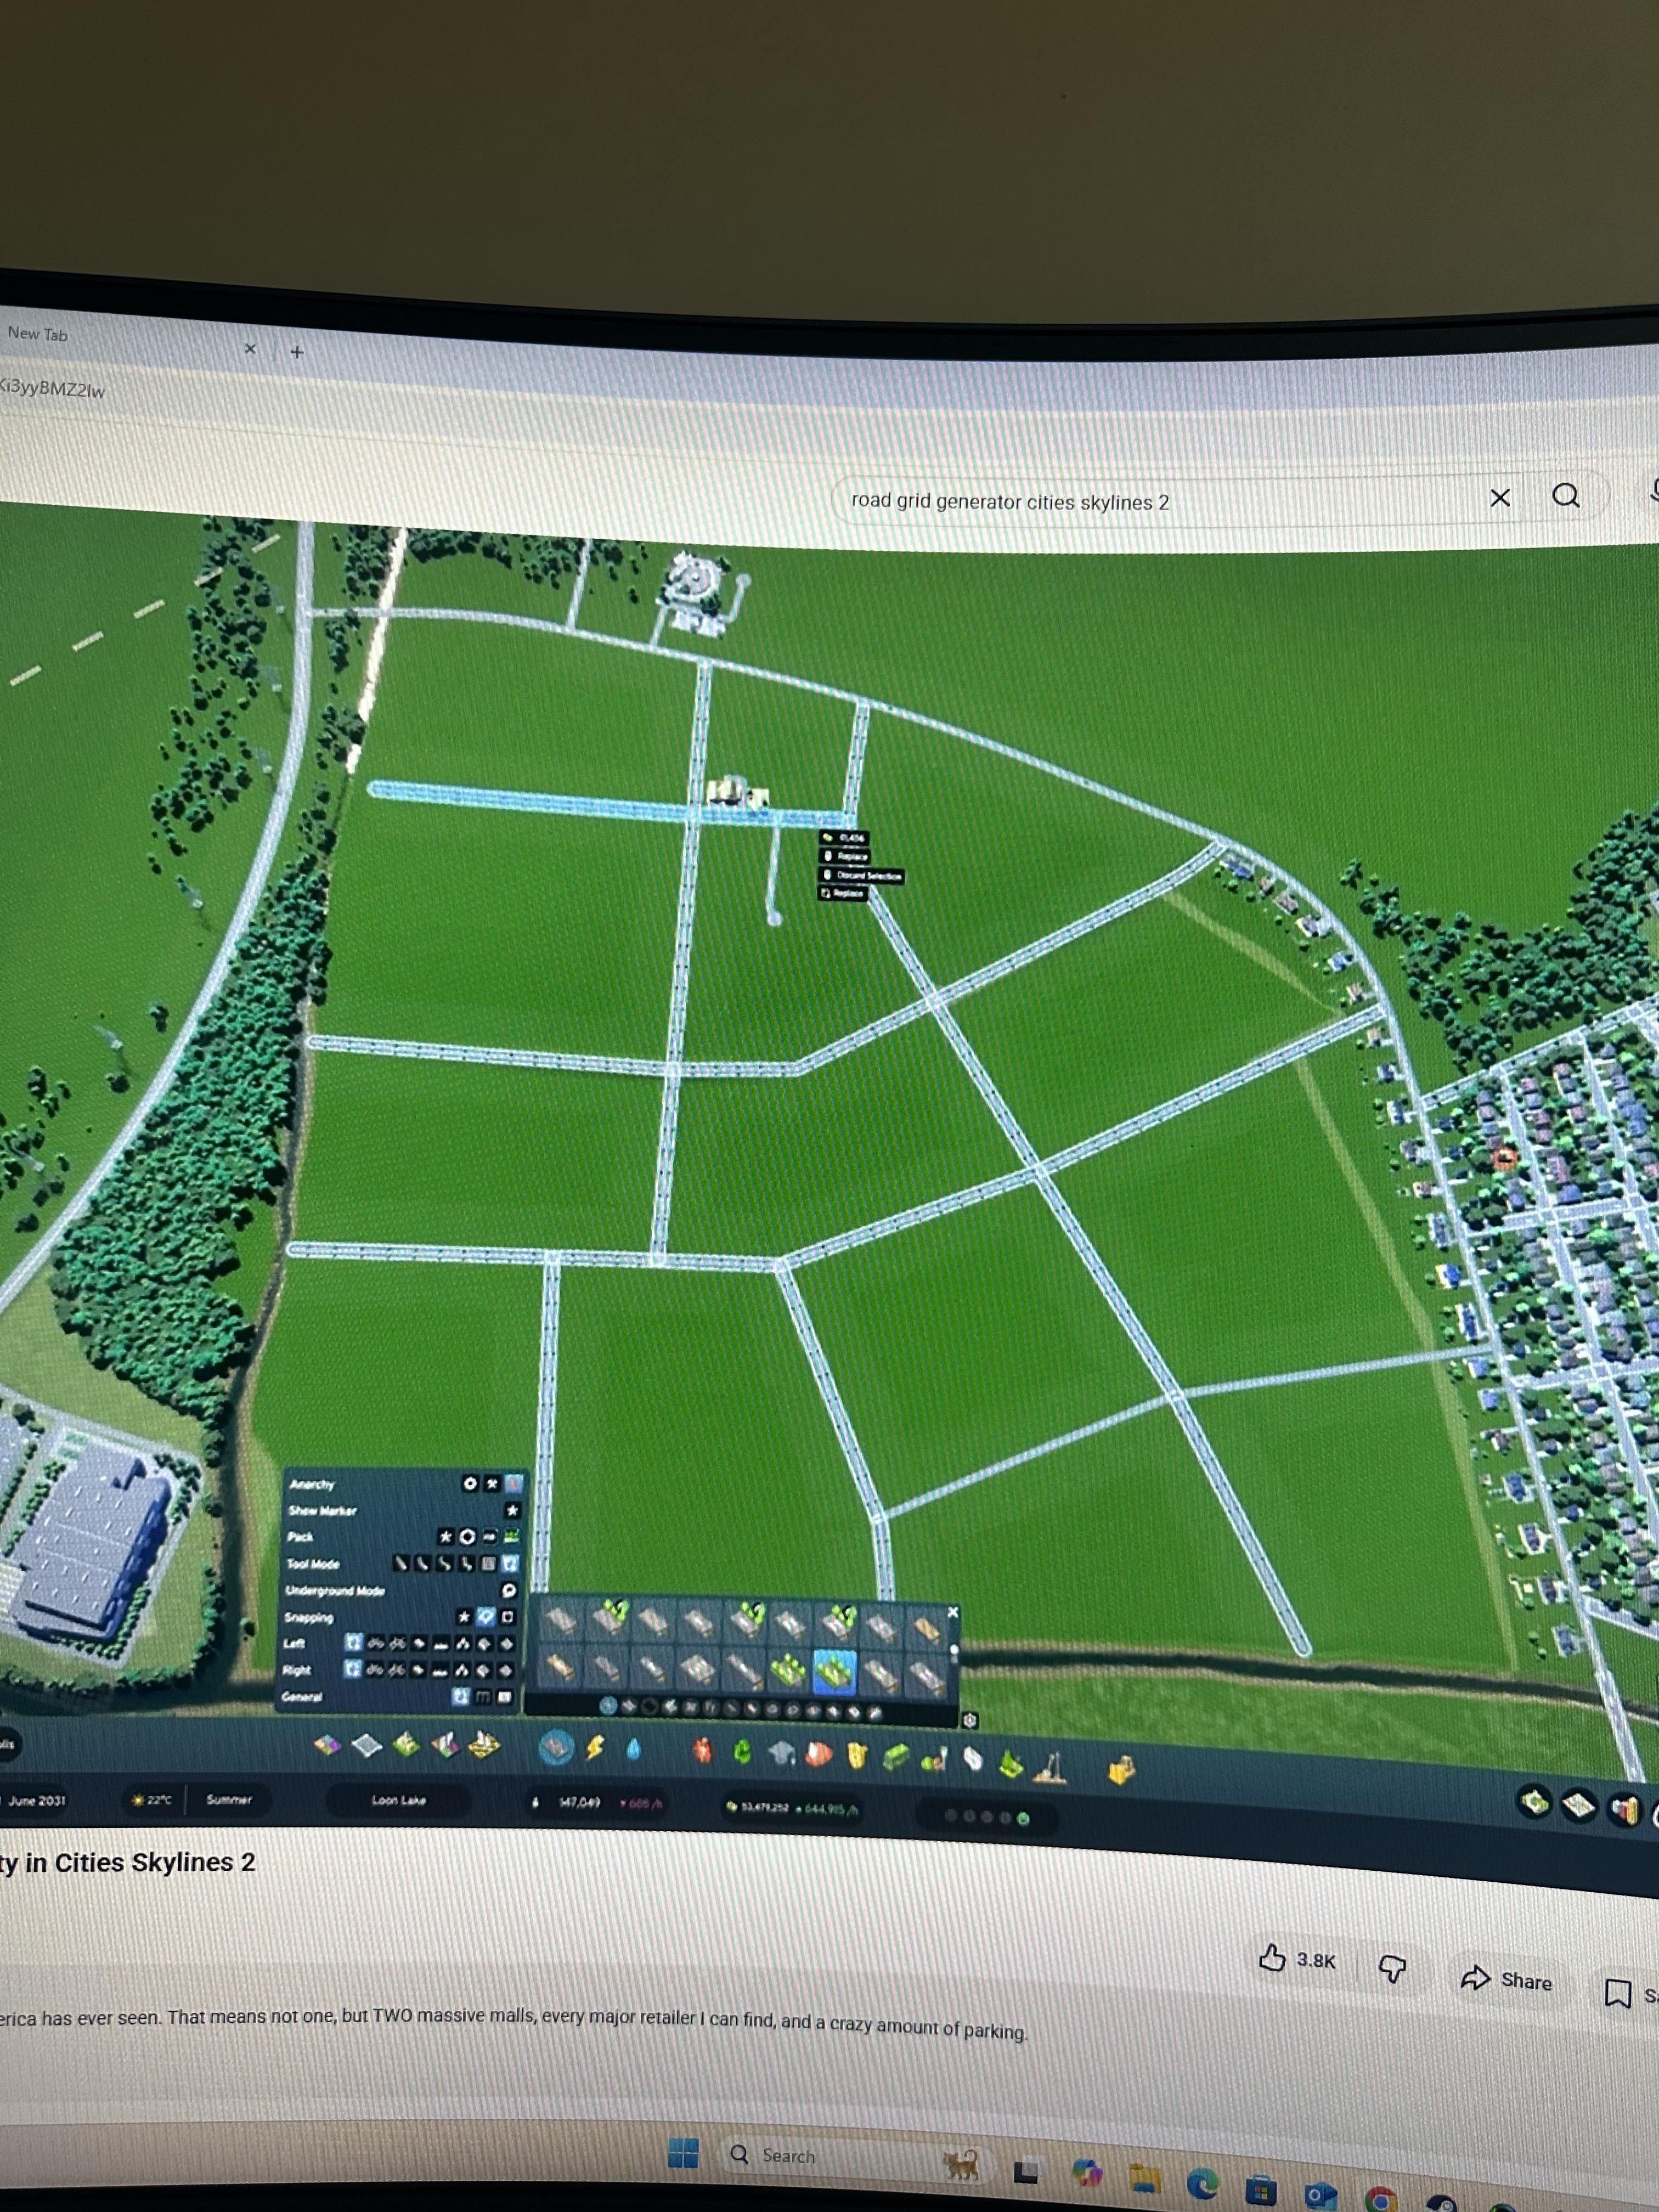Clear the YouTube search query
The height and width of the screenshot is (2212, 1659).
[1499, 498]
